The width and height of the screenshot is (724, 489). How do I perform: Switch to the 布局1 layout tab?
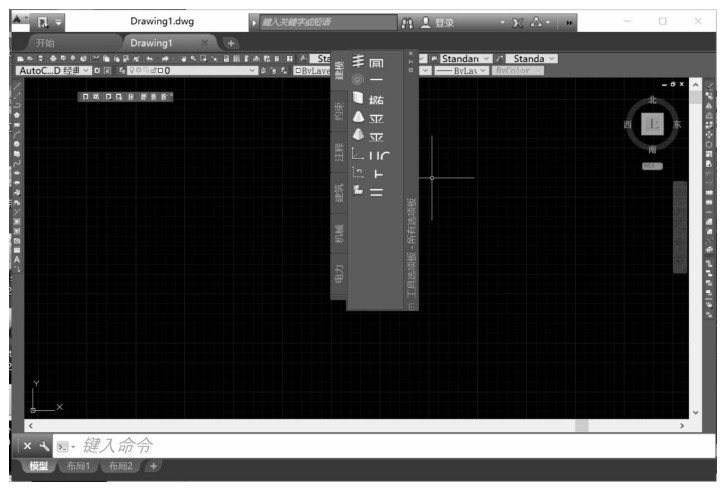pos(77,466)
